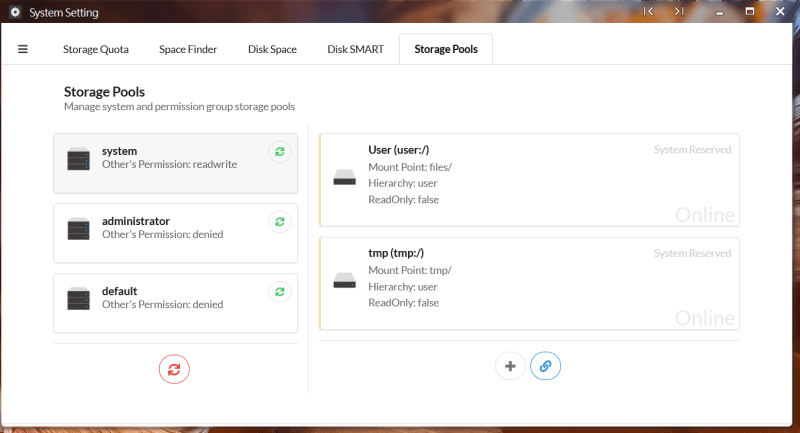Click the System Setting window title
This screenshot has width=800, height=433.
pos(64,12)
